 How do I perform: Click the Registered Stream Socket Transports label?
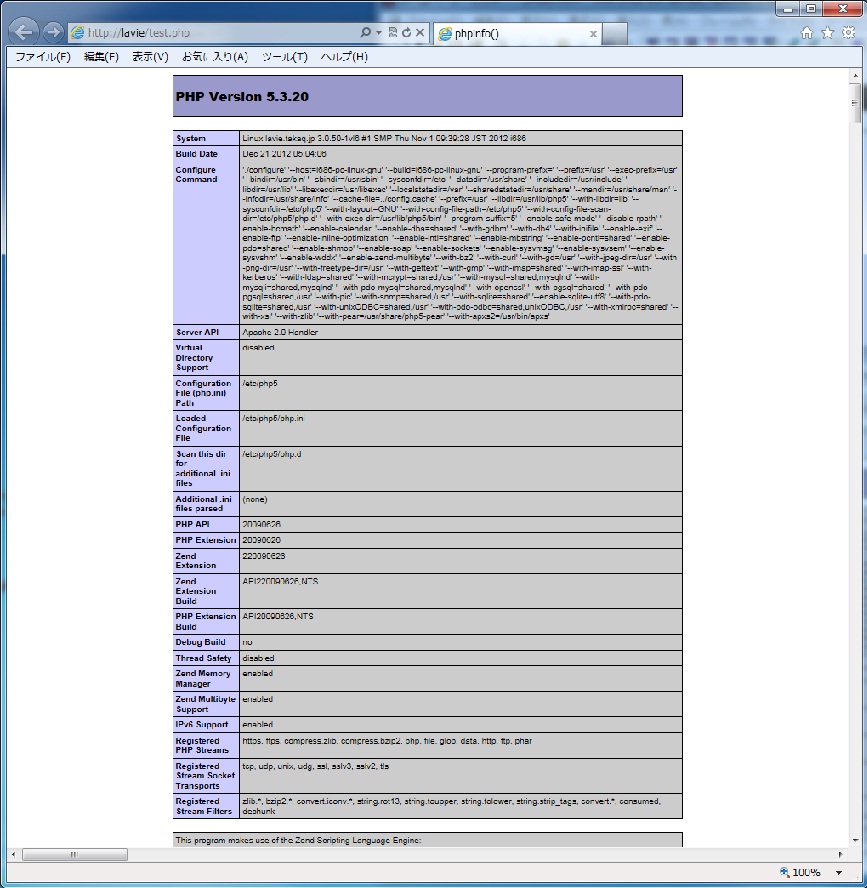204,776
